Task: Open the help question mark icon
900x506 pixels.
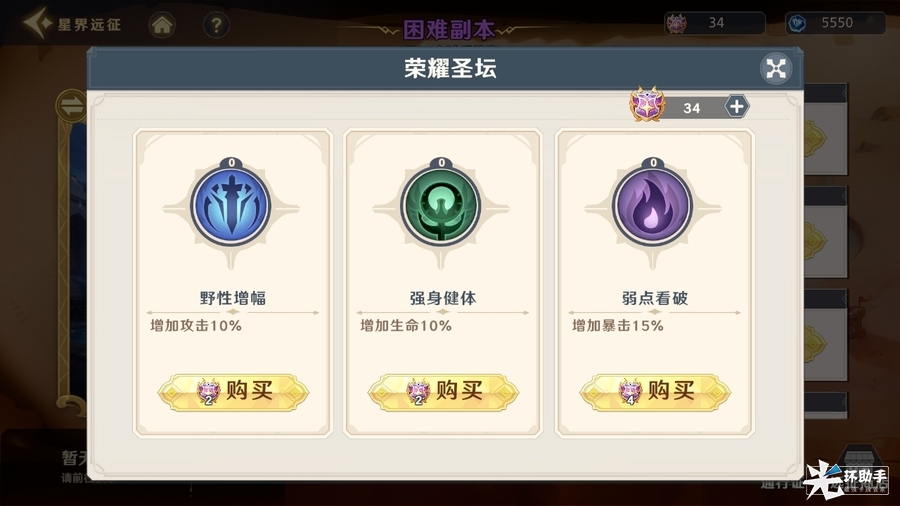Action: [216, 25]
